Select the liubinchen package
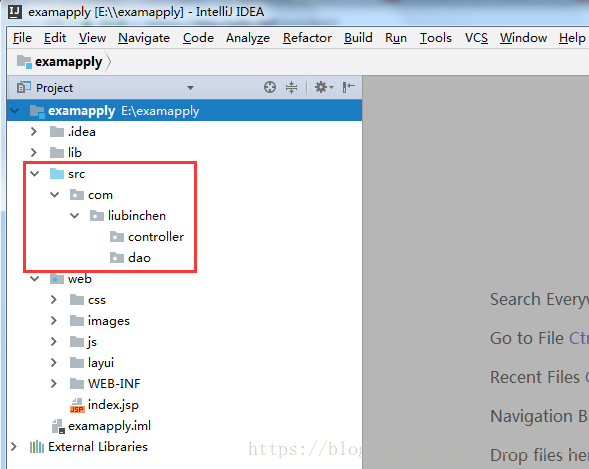The width and height of the screenshot is (589, 469). click(x=137, y=216)
